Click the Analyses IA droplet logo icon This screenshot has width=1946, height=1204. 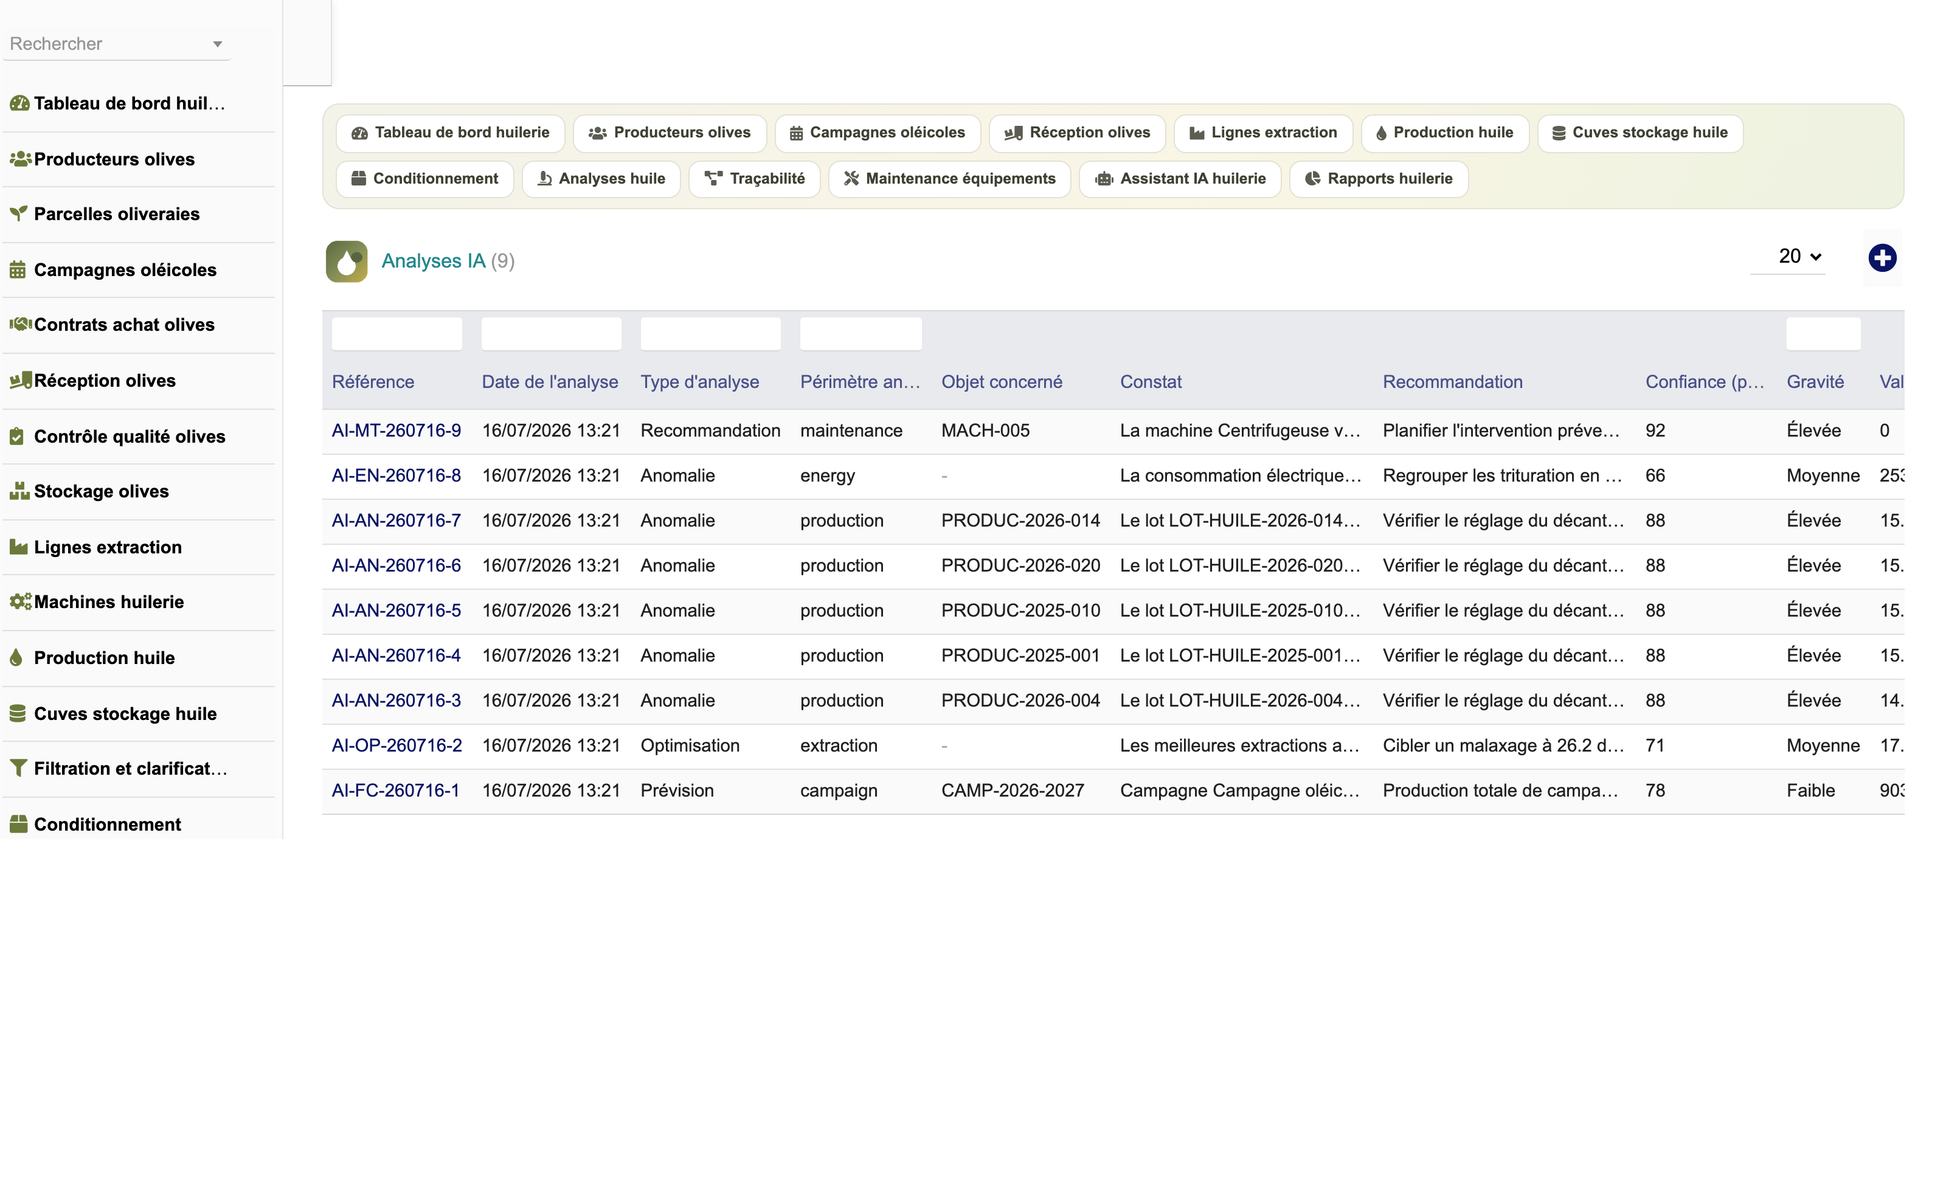[x=346, y=262]
